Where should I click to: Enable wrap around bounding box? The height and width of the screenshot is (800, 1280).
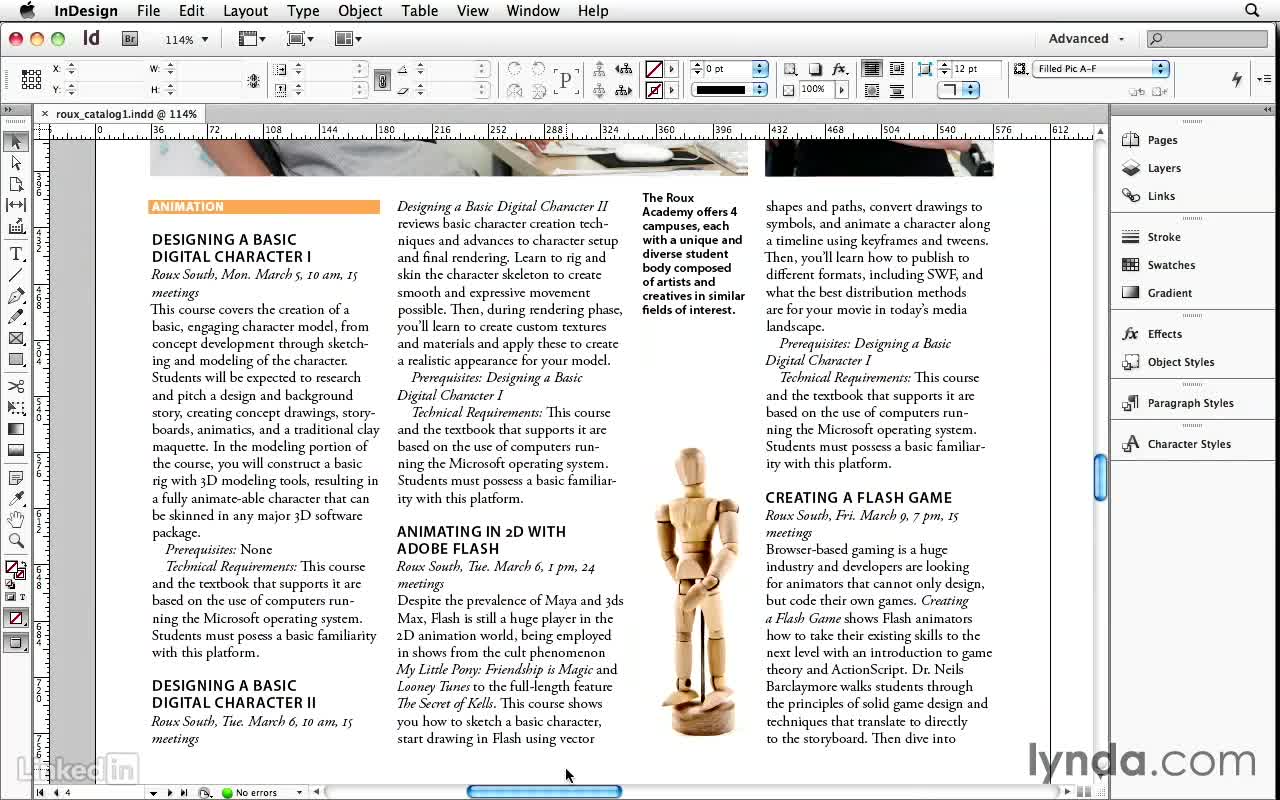click(x=897, y=69)
